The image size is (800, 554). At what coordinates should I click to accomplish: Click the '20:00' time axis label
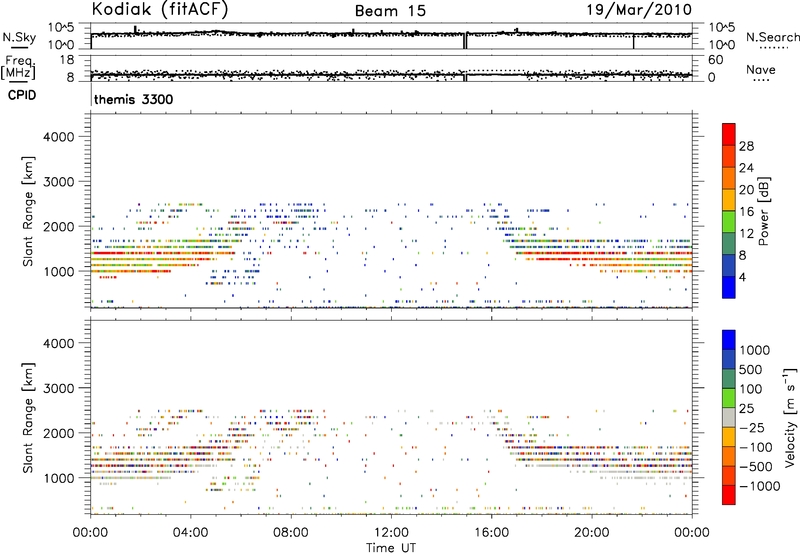[x=592, y=533]
